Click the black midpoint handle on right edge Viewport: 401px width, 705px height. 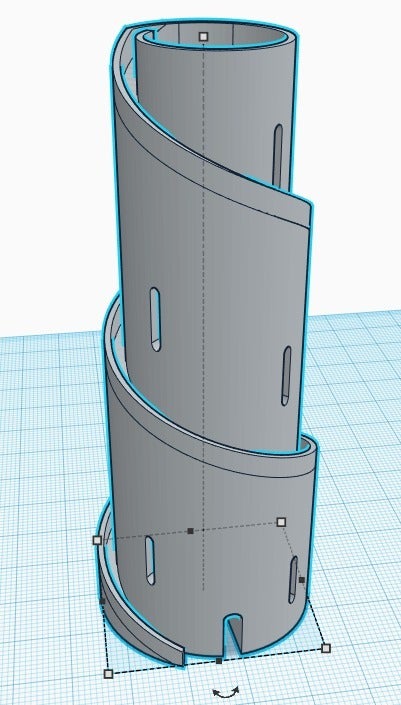pyautogui.click(x=302, y=580)
